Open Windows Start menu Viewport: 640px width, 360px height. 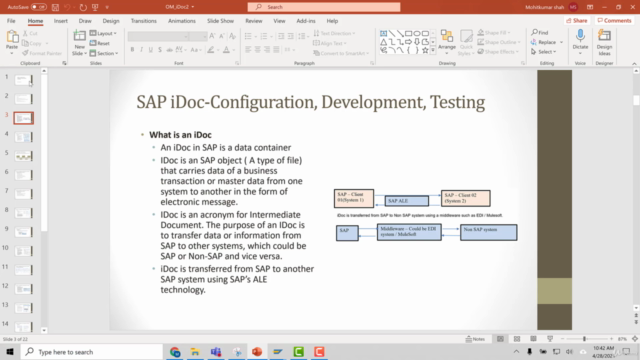[10, 352]
